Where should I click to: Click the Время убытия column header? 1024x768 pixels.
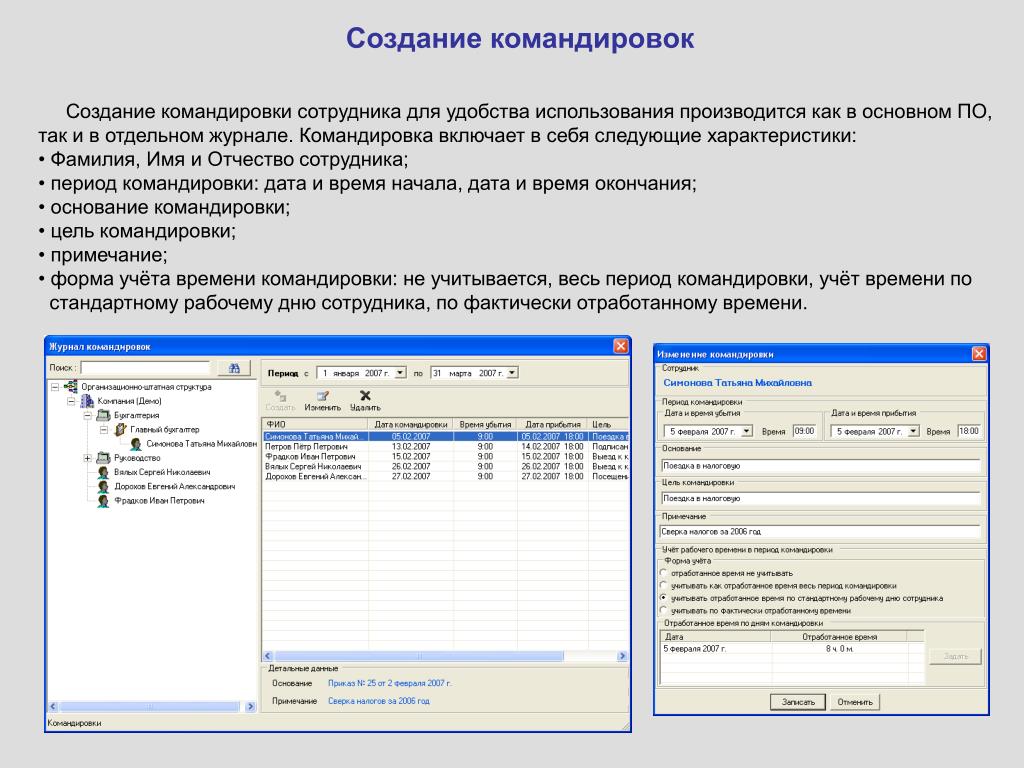coord(485,424)
